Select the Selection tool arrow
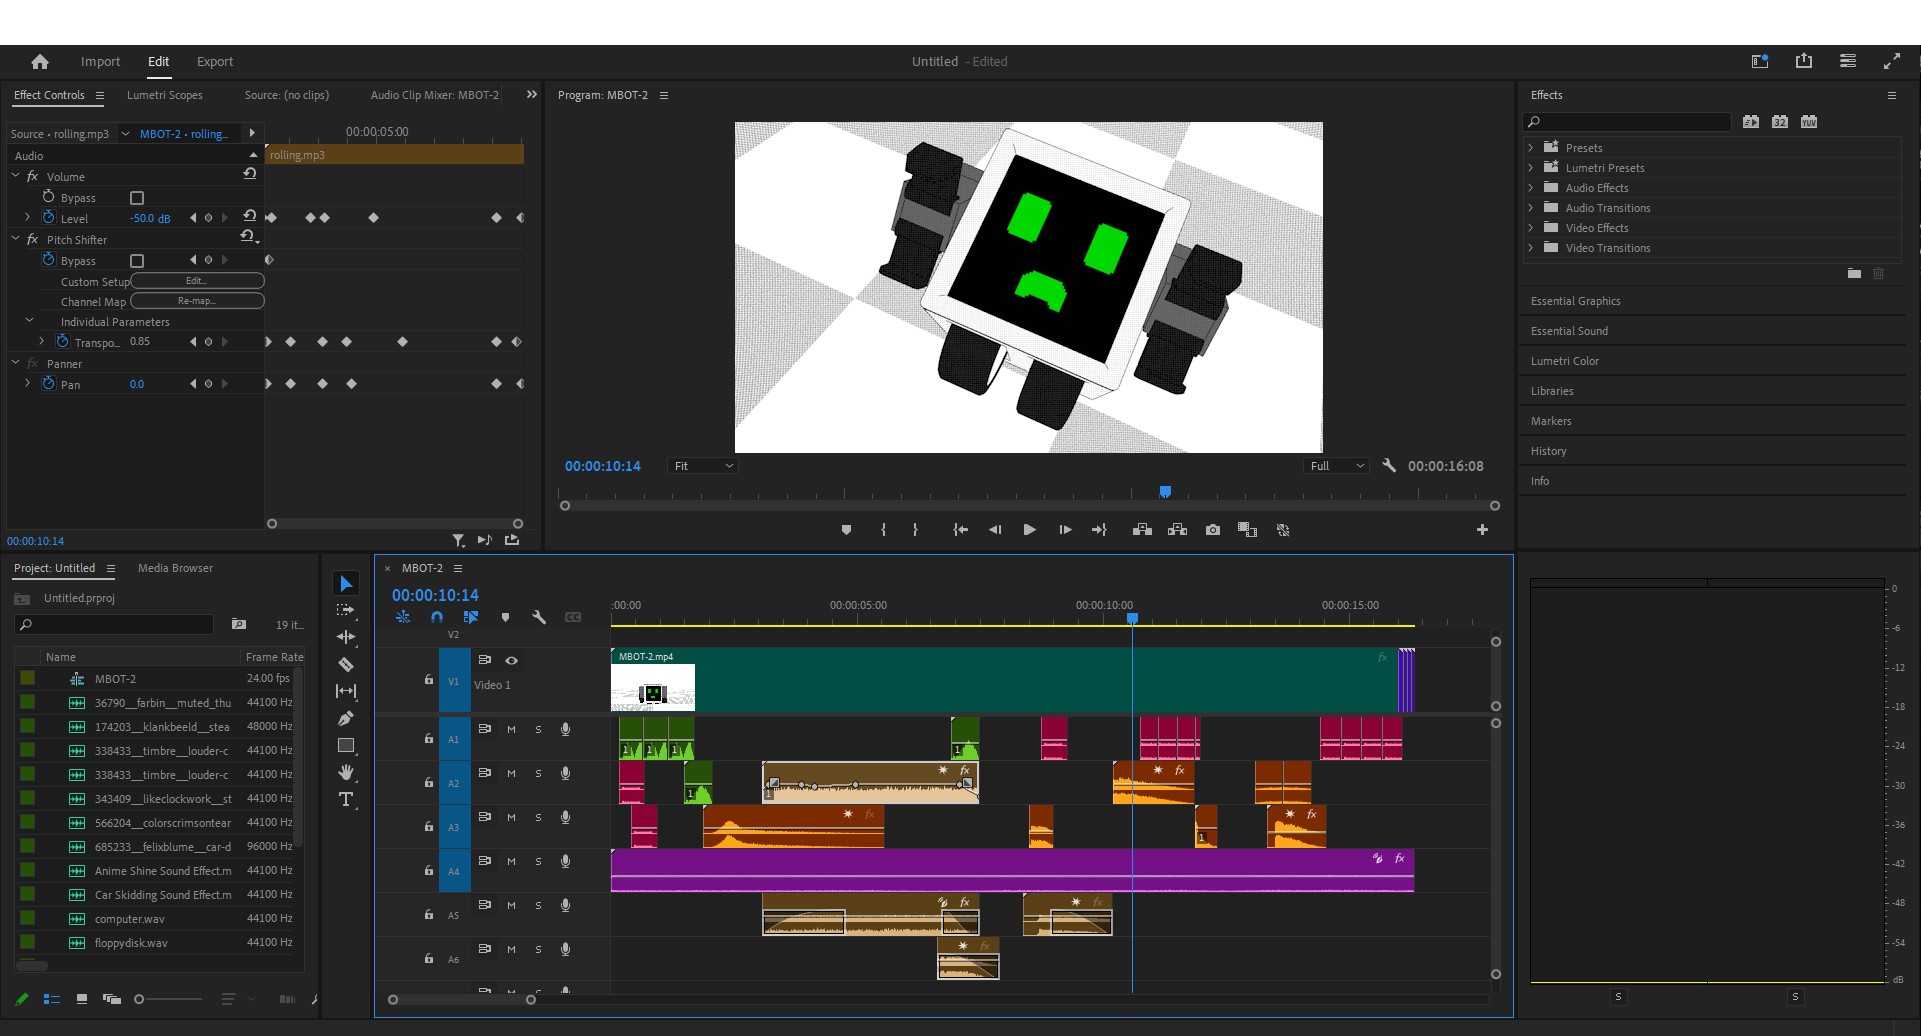Screen dimensions: 1921x1036 [x=346, y=584]
